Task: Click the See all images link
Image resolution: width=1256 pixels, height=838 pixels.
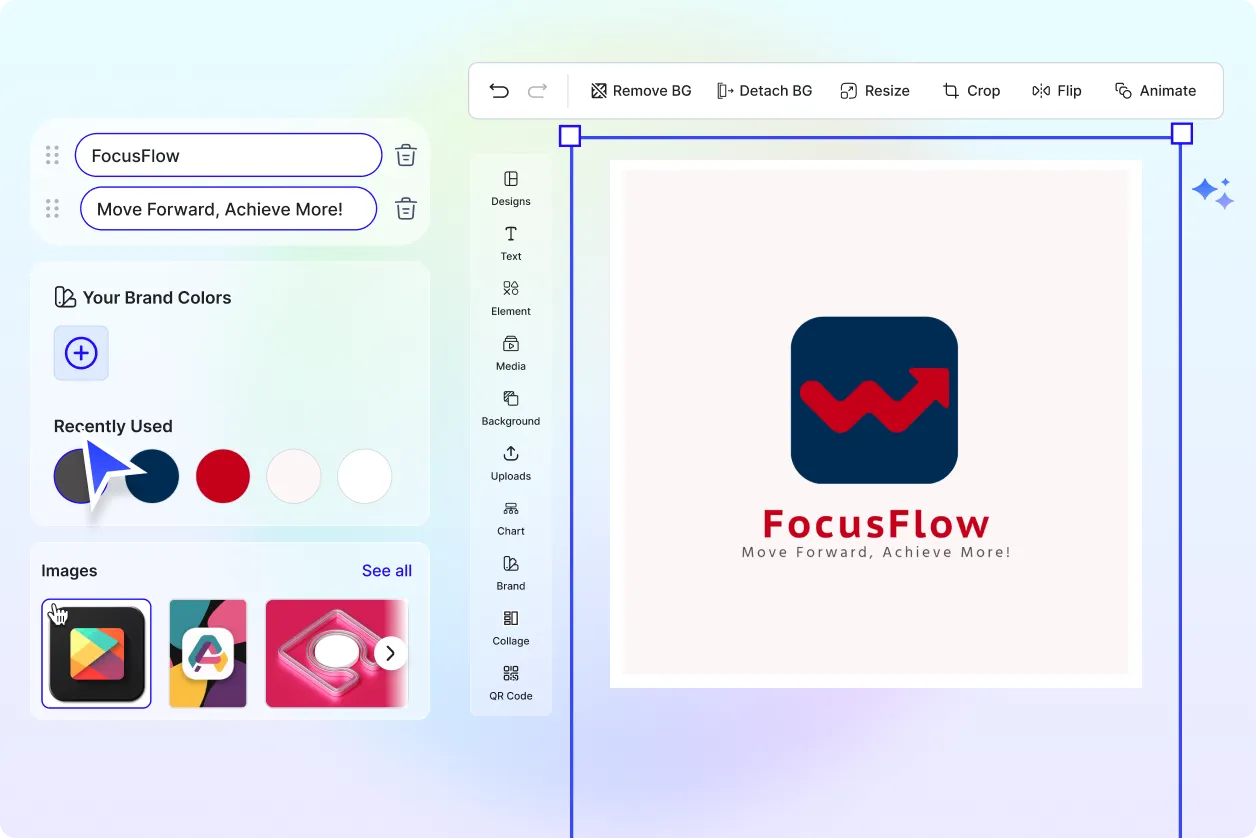Action: coord(386,571)
